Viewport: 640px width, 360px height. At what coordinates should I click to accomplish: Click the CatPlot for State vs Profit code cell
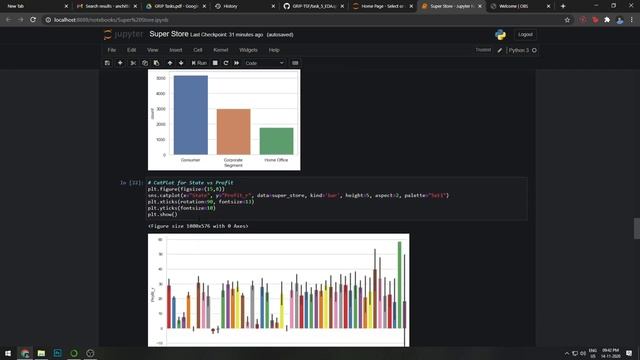coord(337,198)
